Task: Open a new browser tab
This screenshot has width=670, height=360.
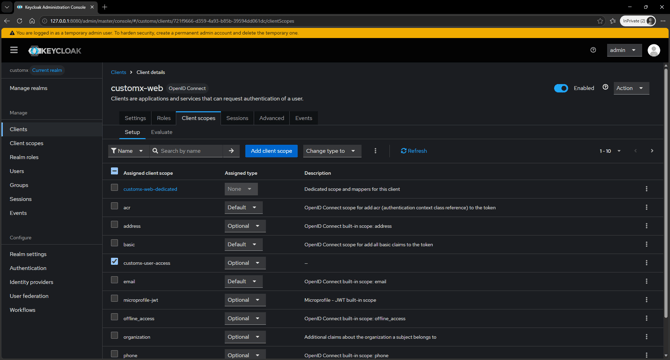Action: click(x=105, y=7)
